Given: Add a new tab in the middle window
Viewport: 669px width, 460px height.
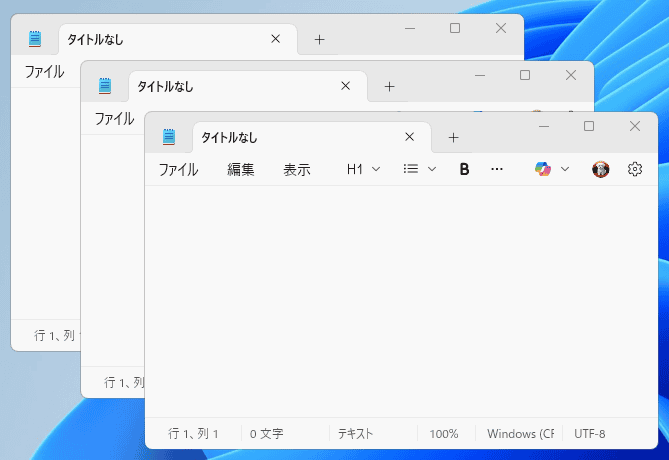Looking at the screenshot, I should tap(389, 87).
